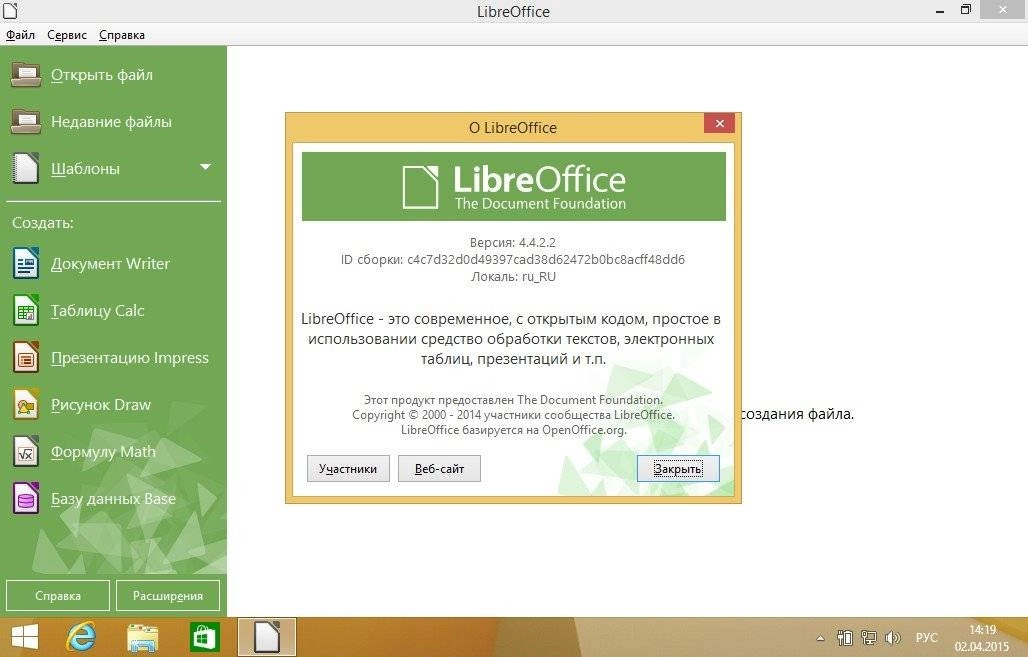The height and width of the screenshot is (657, 1028).
Task: Click 'Этот продукт предоставлен The Document Foundation' line
Action: pos(513,399)
